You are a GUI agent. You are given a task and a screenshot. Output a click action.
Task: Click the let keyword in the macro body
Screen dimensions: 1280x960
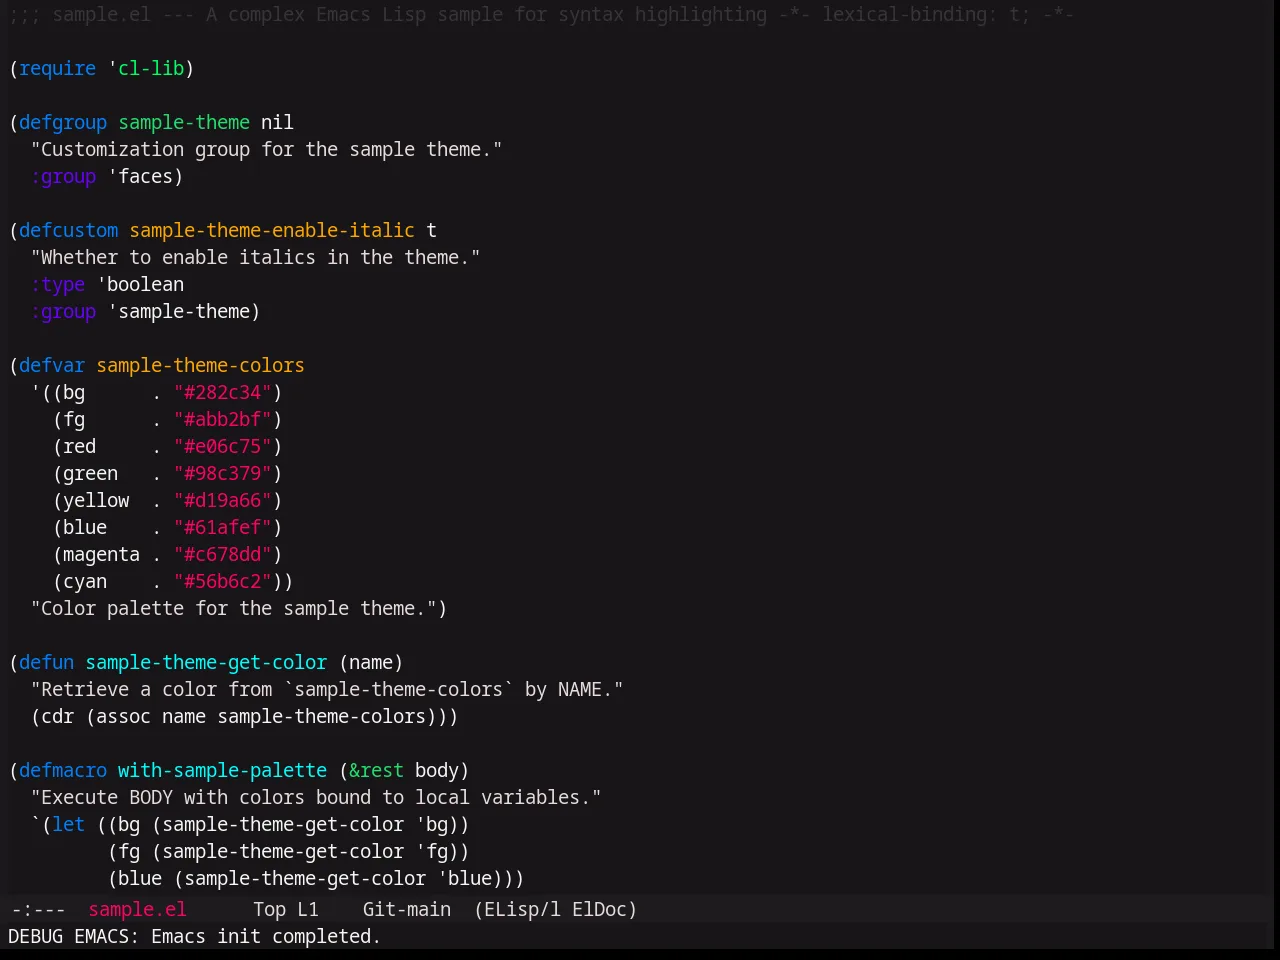tap(69, 824)
